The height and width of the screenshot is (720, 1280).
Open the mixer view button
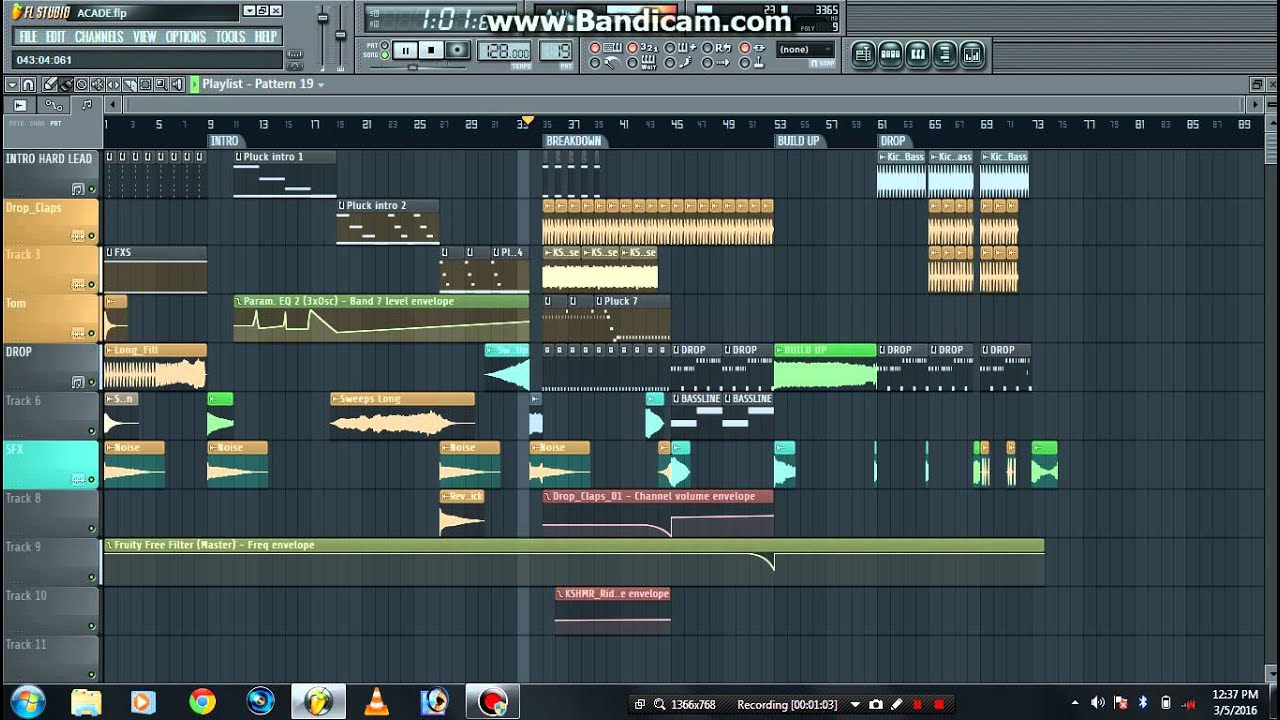(x=972, y=53)
